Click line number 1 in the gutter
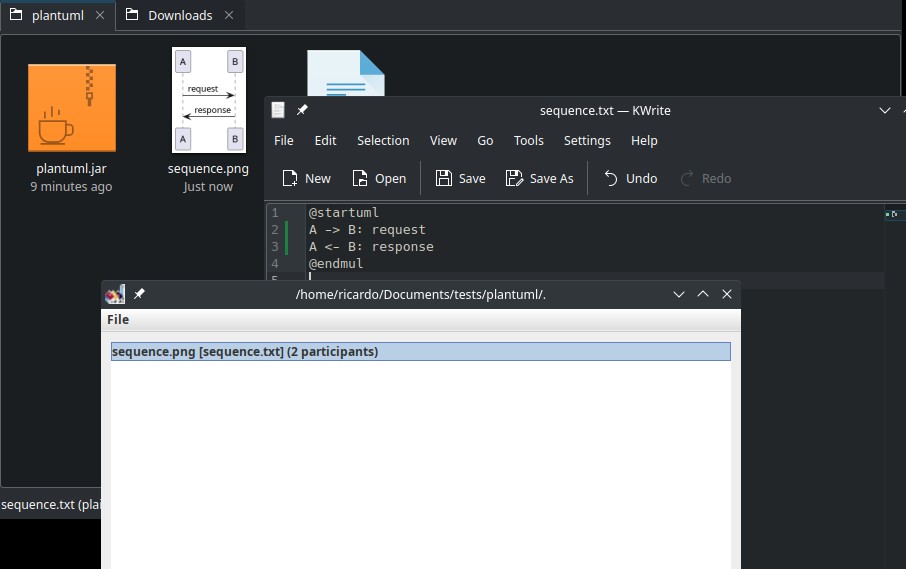Screen dimensions: 906x569 coord(275,213)
